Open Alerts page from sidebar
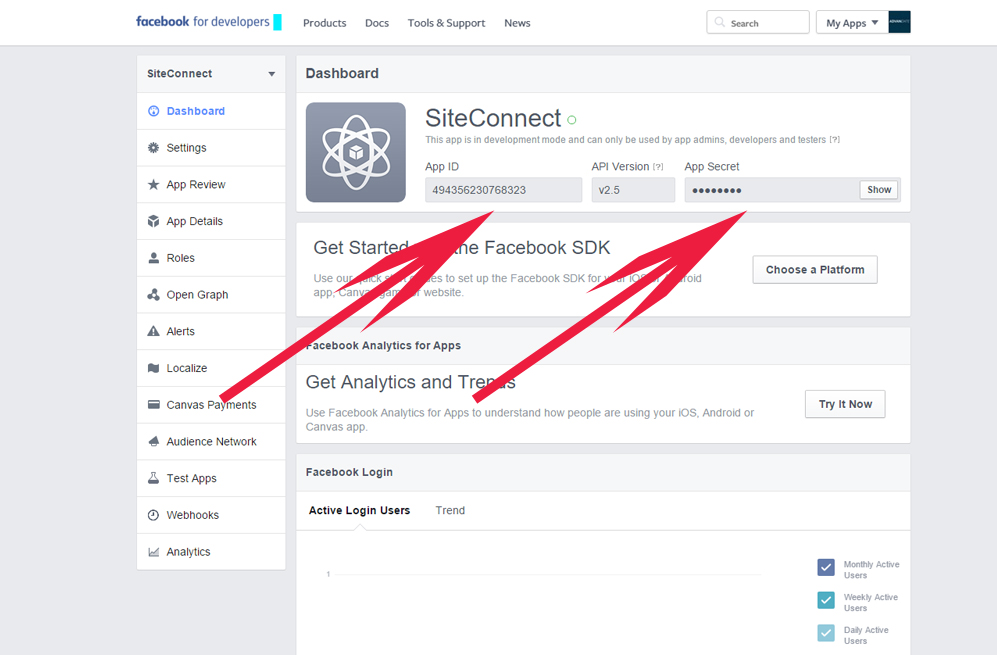This screenshot has width=997, height=655. [x=211, y=331]
